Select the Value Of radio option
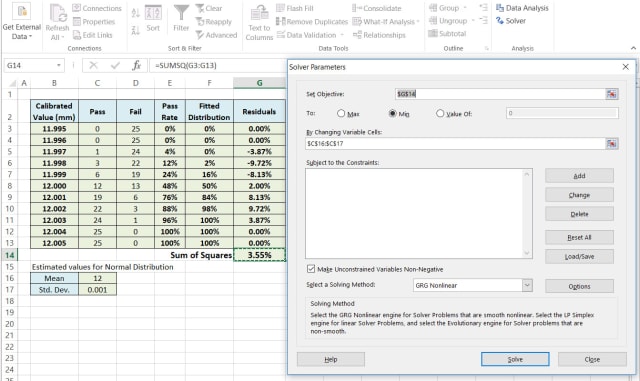Image resolution: width=640 pixels, height=381 pixels. tap(440, 114)
